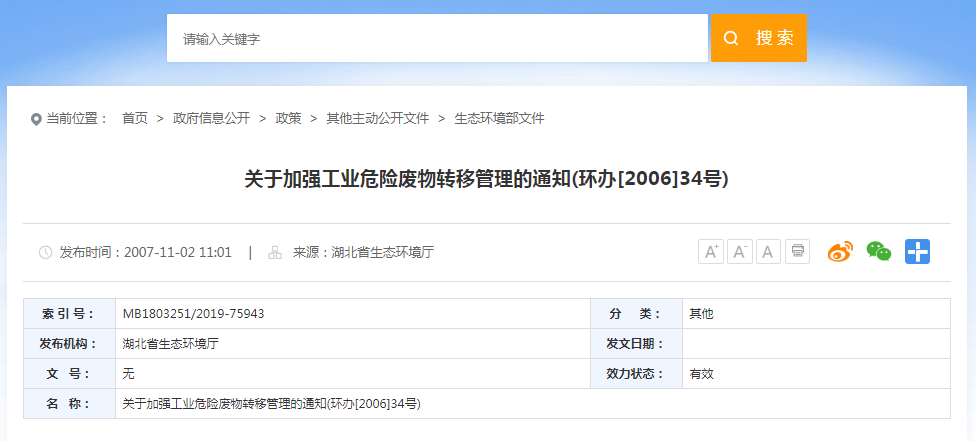Open 政府信息公开 breadcrumb link
Screen dimensions: 976x442
212,118
